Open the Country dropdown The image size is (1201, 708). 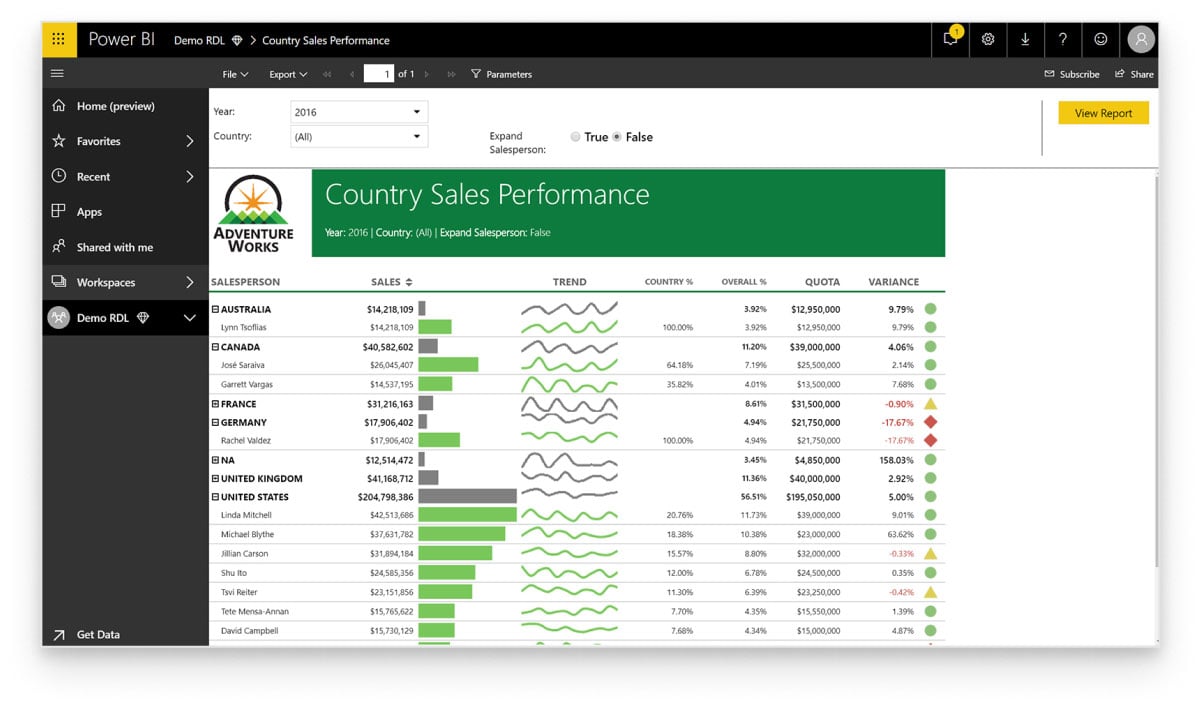click(x=359, y=137)
